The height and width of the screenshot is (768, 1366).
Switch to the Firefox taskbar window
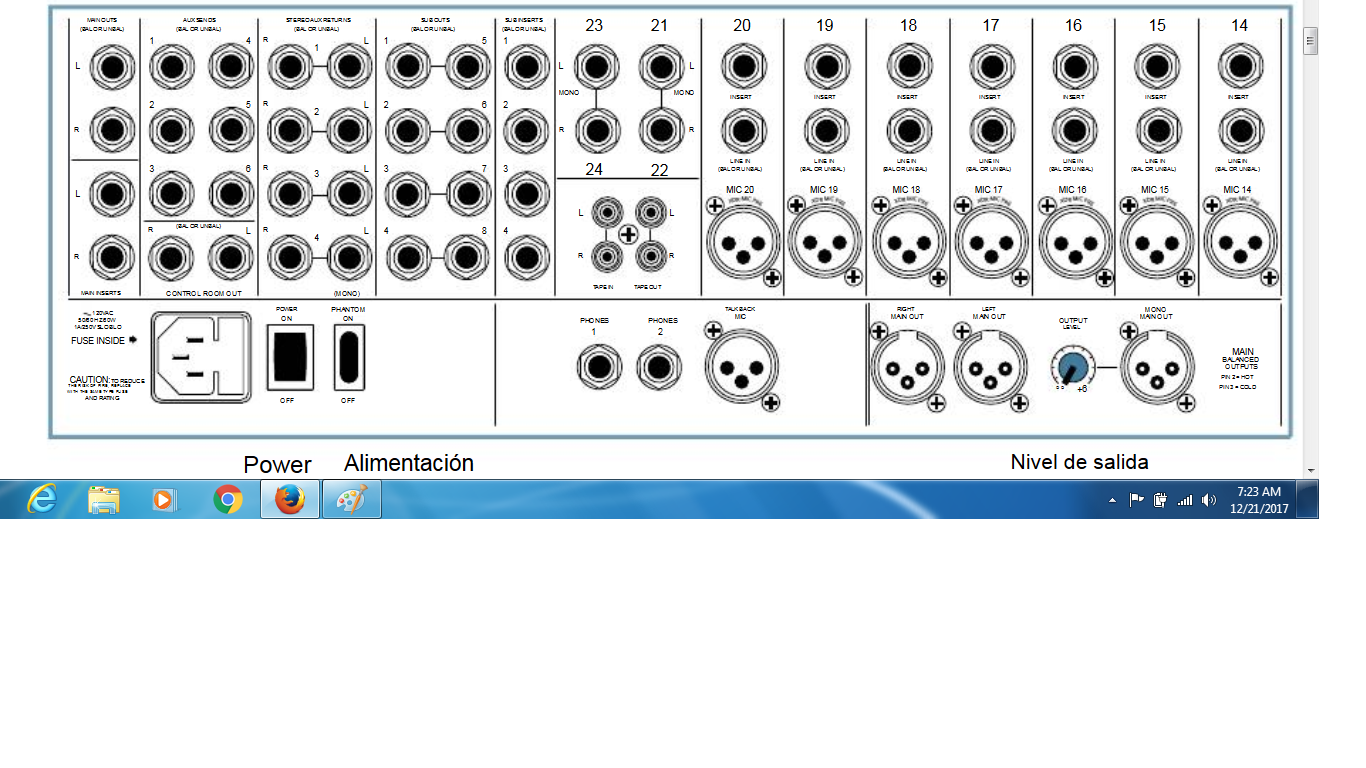point(290,499)
